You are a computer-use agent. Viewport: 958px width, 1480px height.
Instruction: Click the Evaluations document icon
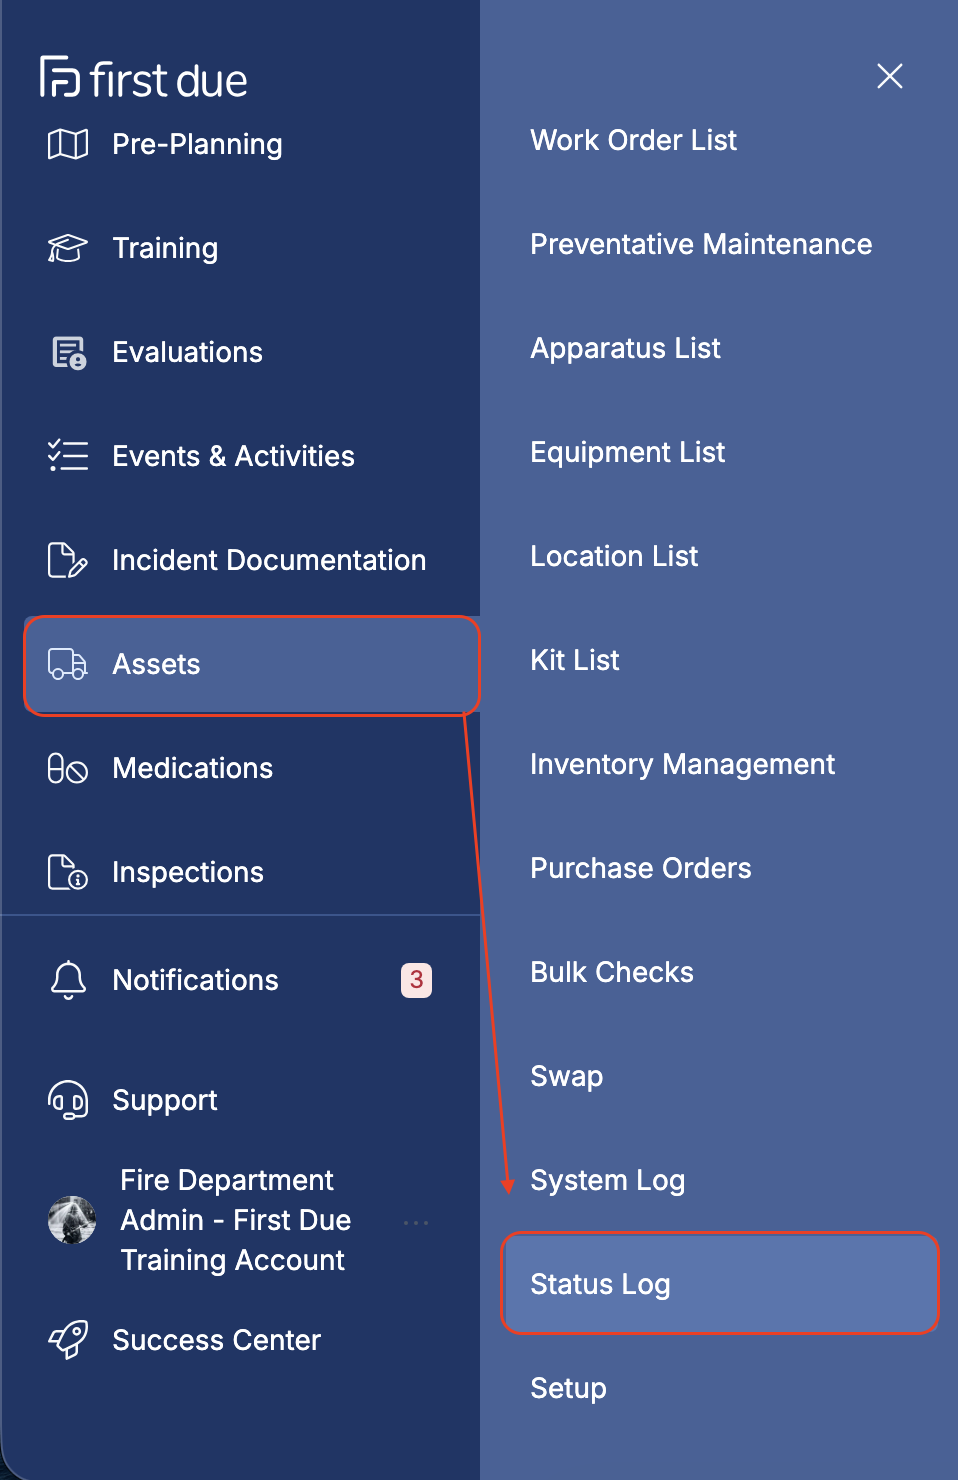point(68,352)
